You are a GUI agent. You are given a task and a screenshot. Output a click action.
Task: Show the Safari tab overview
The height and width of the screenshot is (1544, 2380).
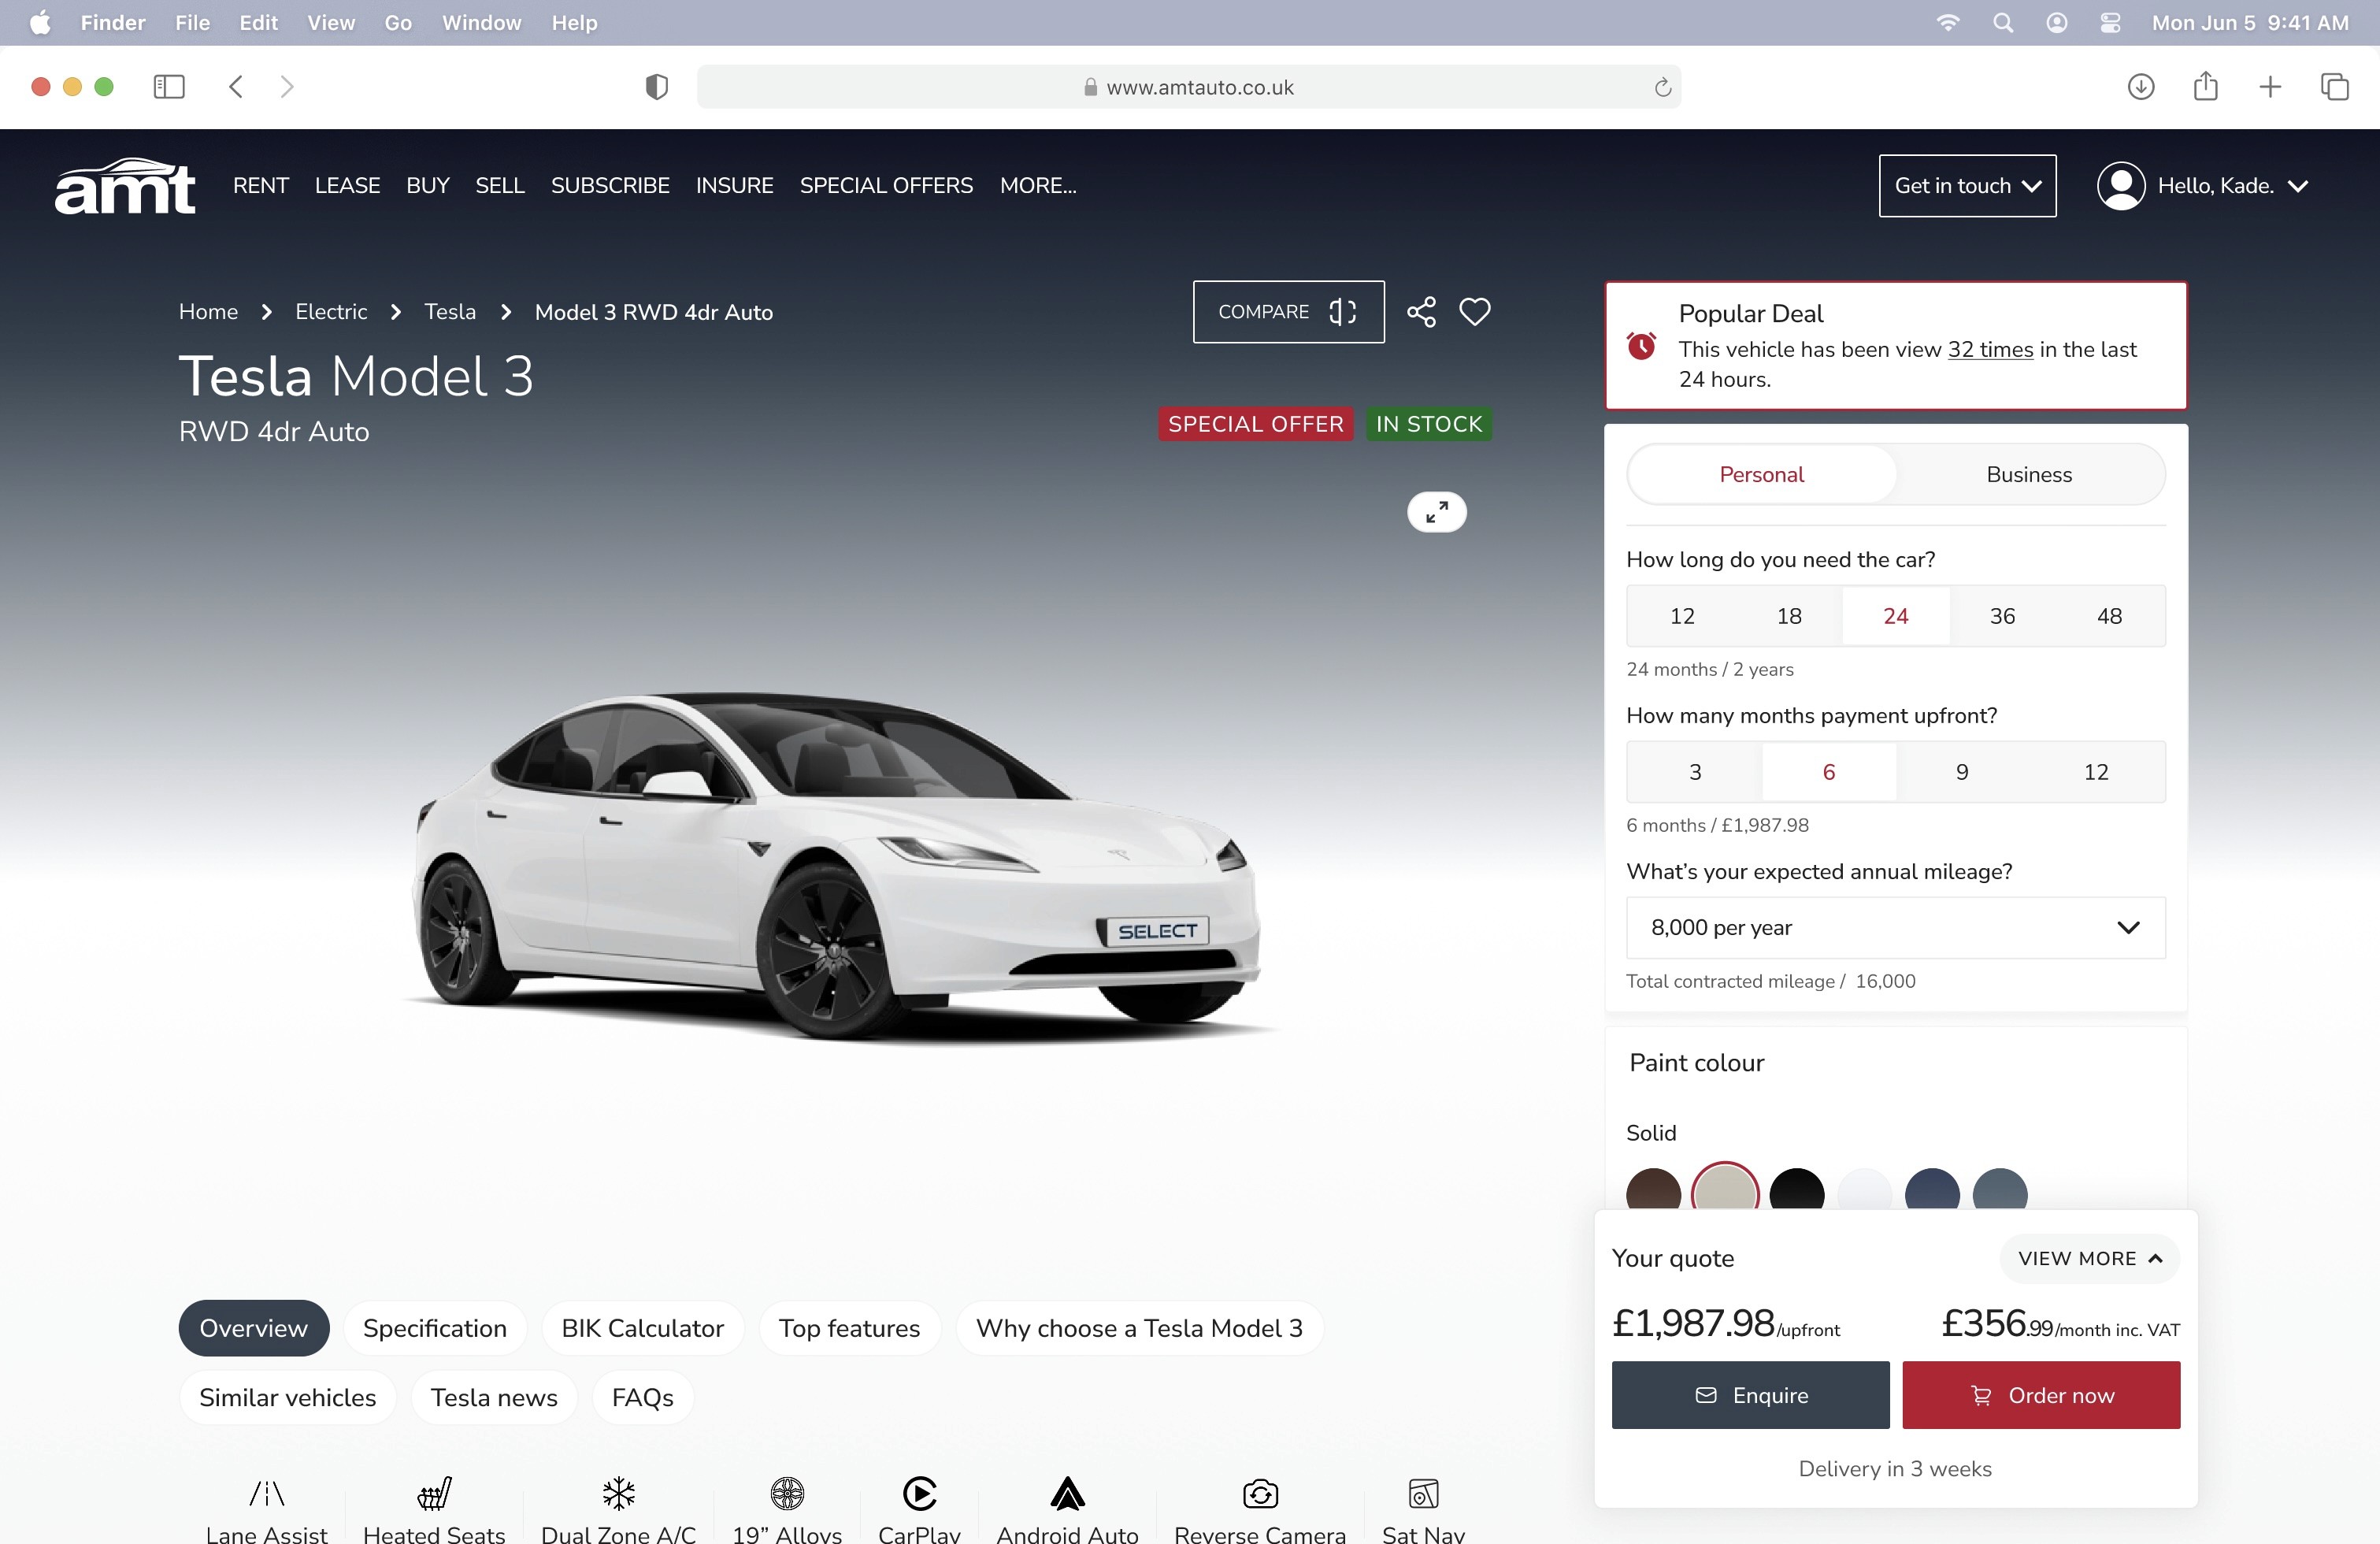tap(2334, 87)
